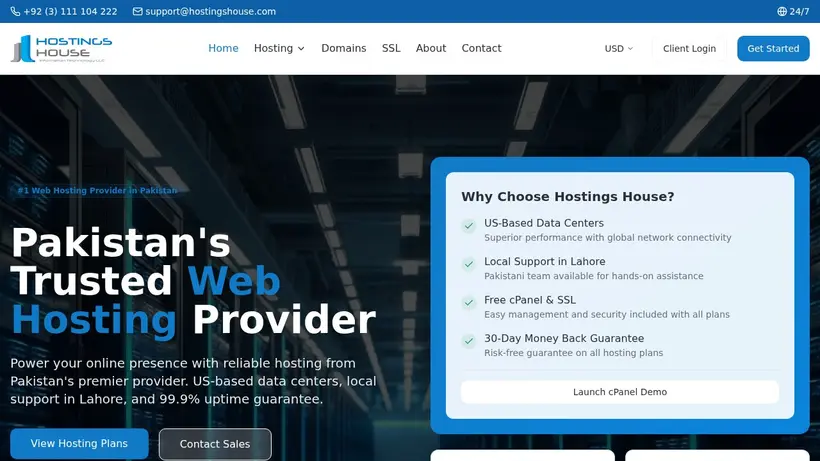Click the globe icon beside 24/7
The image size is (820, 461).
782,11
